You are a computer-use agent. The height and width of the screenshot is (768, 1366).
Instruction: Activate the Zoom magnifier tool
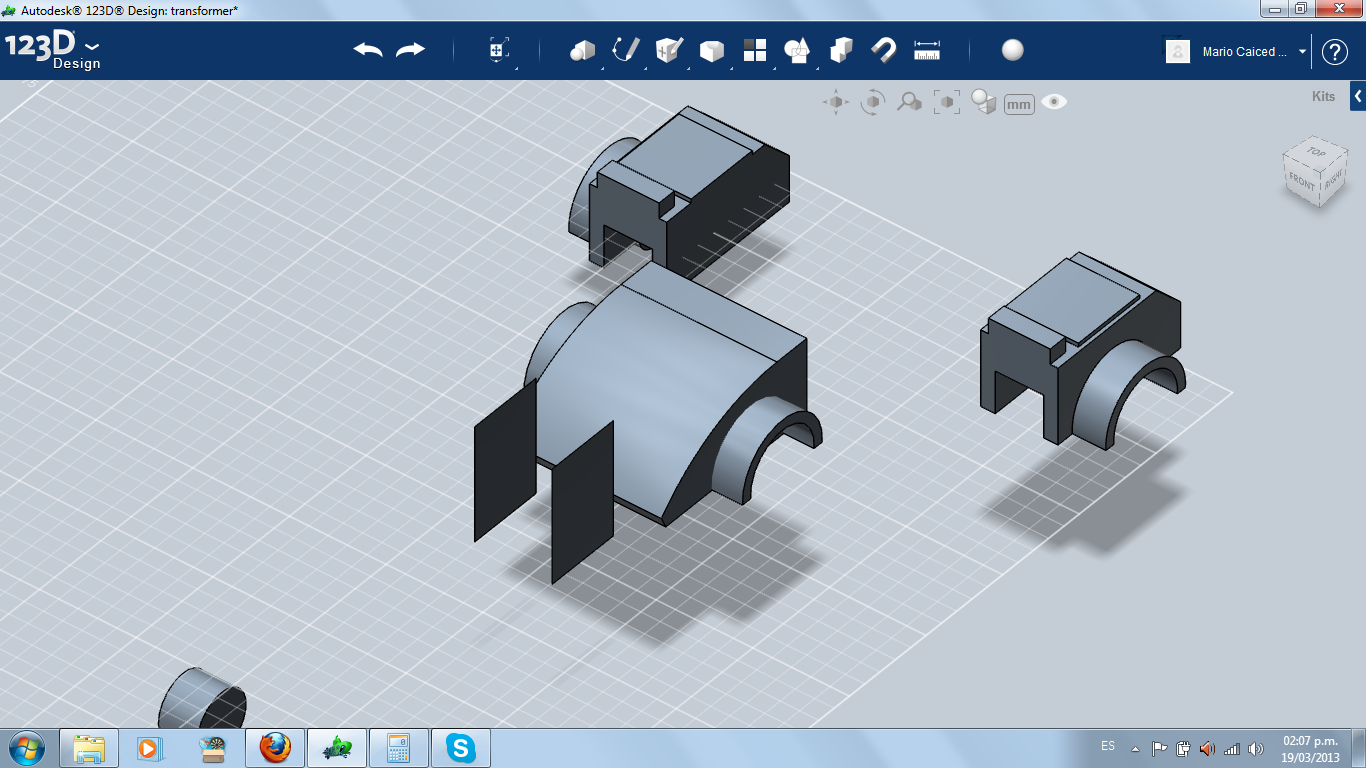[909, 102]
